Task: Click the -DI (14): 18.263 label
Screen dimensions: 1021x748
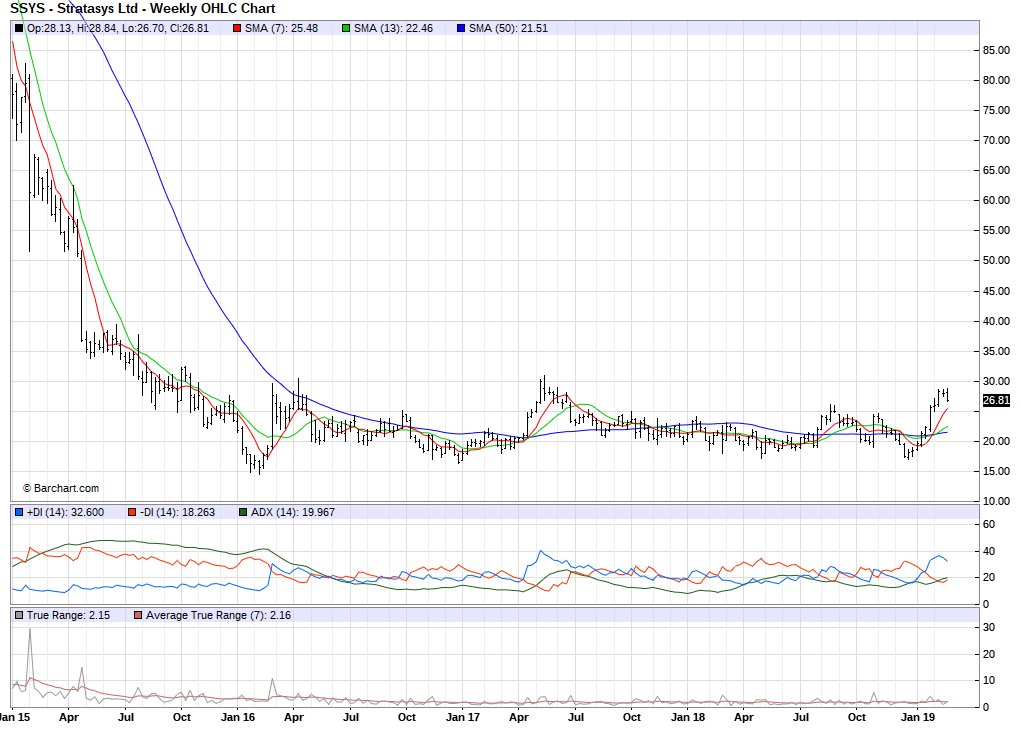Action: (177, 512)
